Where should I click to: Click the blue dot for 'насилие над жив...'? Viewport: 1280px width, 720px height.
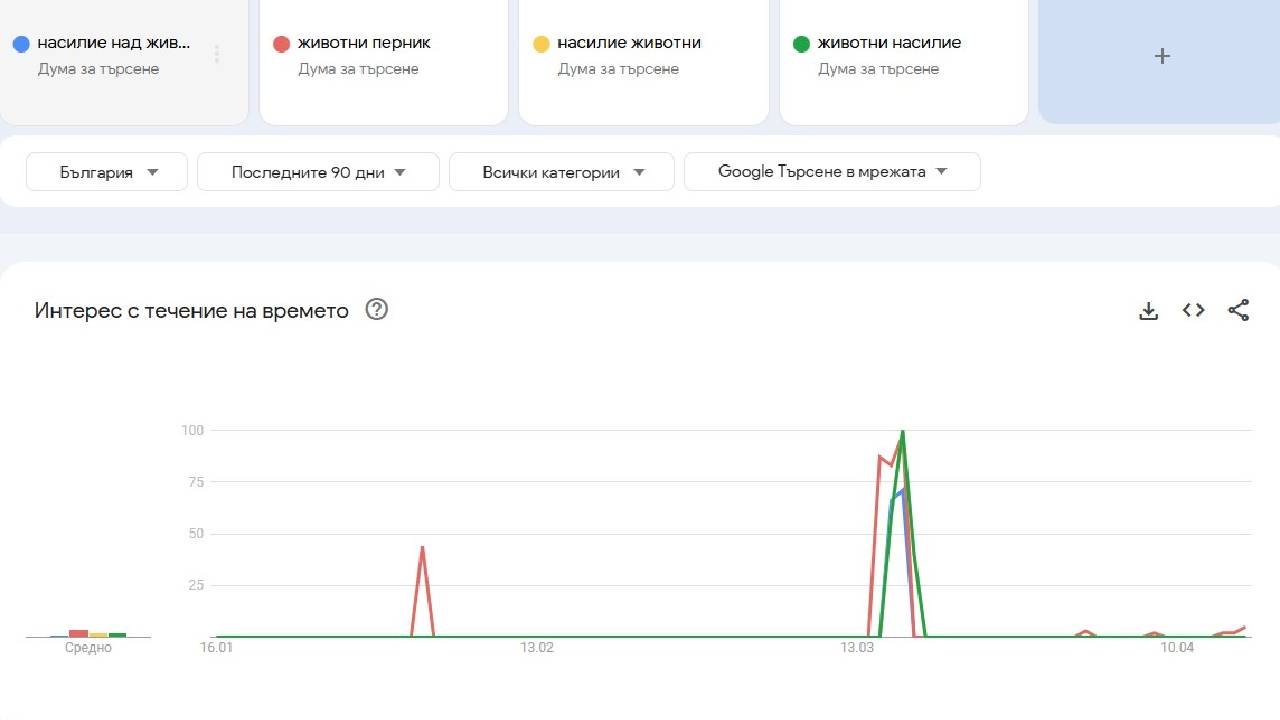(22, 43)
